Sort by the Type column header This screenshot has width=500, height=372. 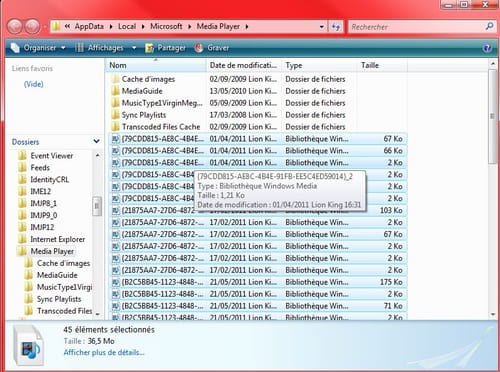coord(320,65)
